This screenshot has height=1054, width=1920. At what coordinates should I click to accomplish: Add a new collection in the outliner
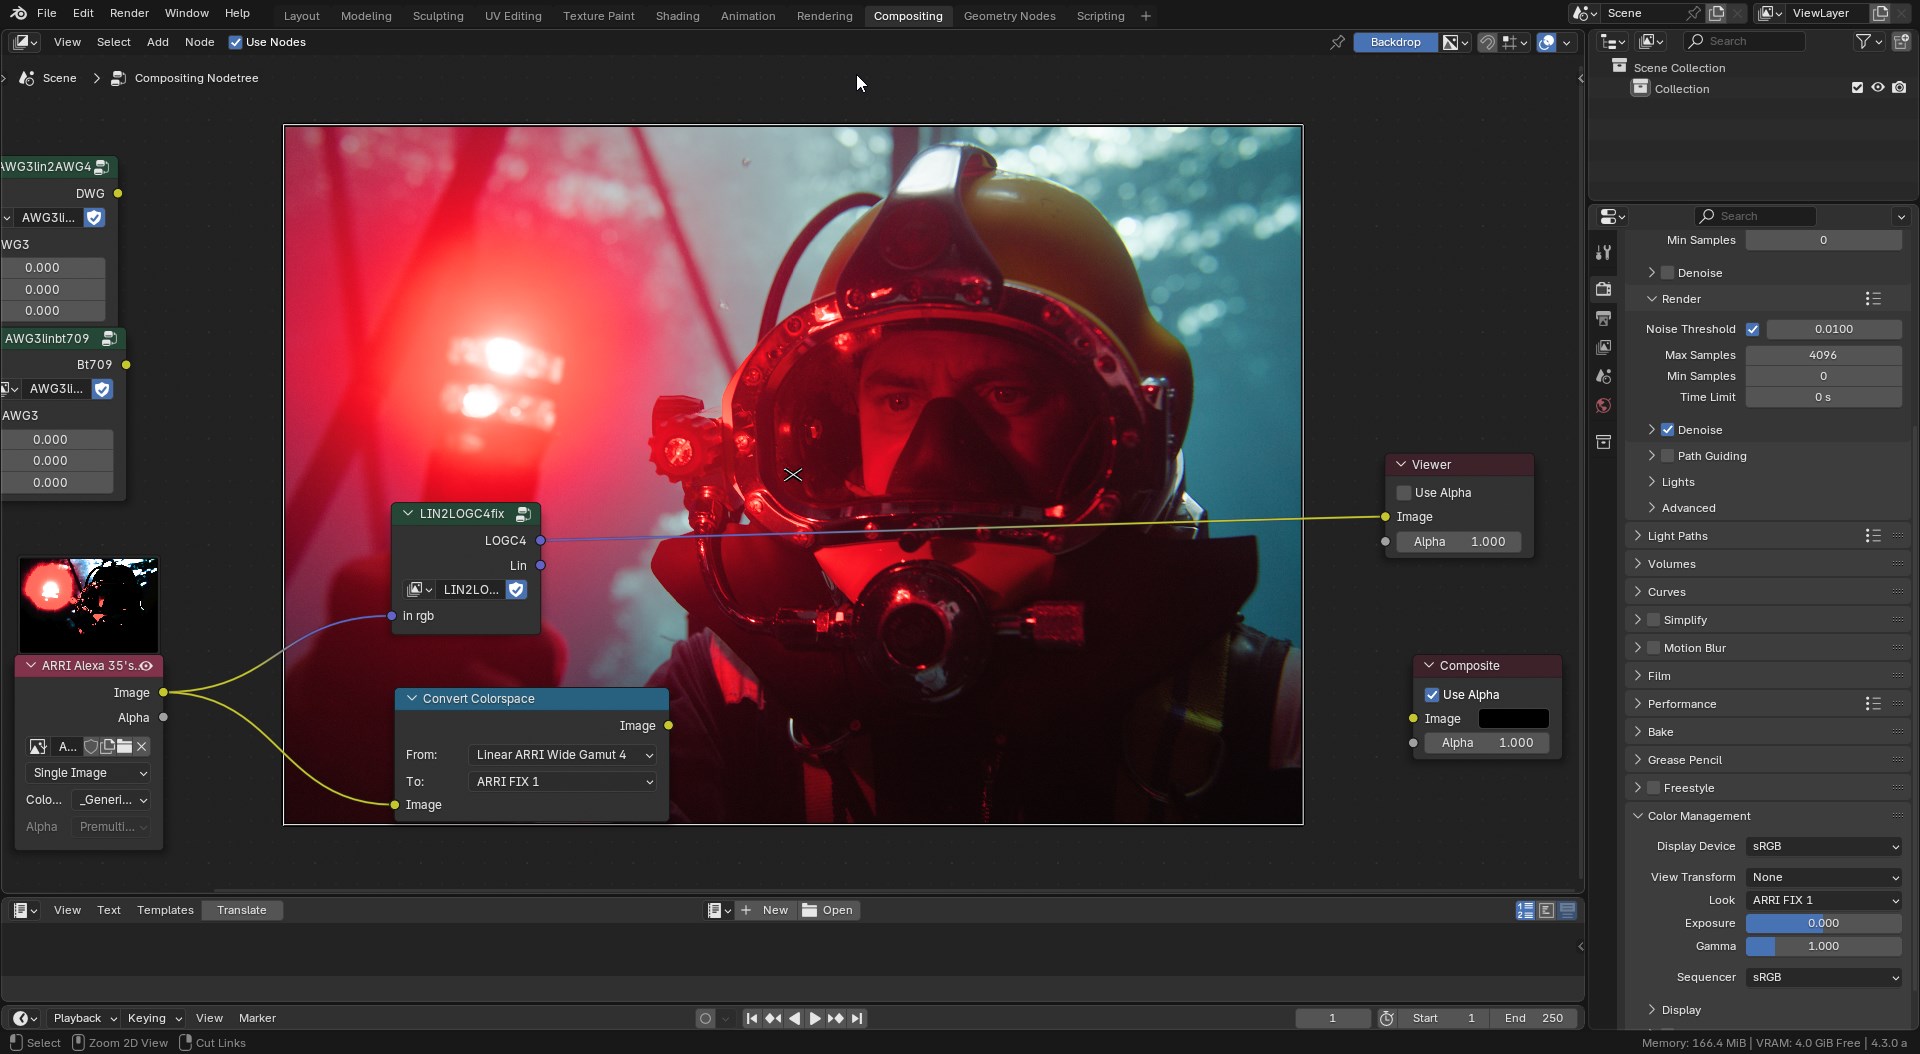coord(1901,41)
